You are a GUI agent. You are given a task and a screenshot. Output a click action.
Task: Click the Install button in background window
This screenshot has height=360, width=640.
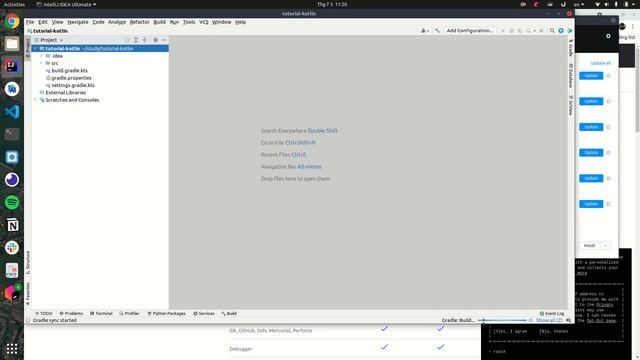coord(589,246)
